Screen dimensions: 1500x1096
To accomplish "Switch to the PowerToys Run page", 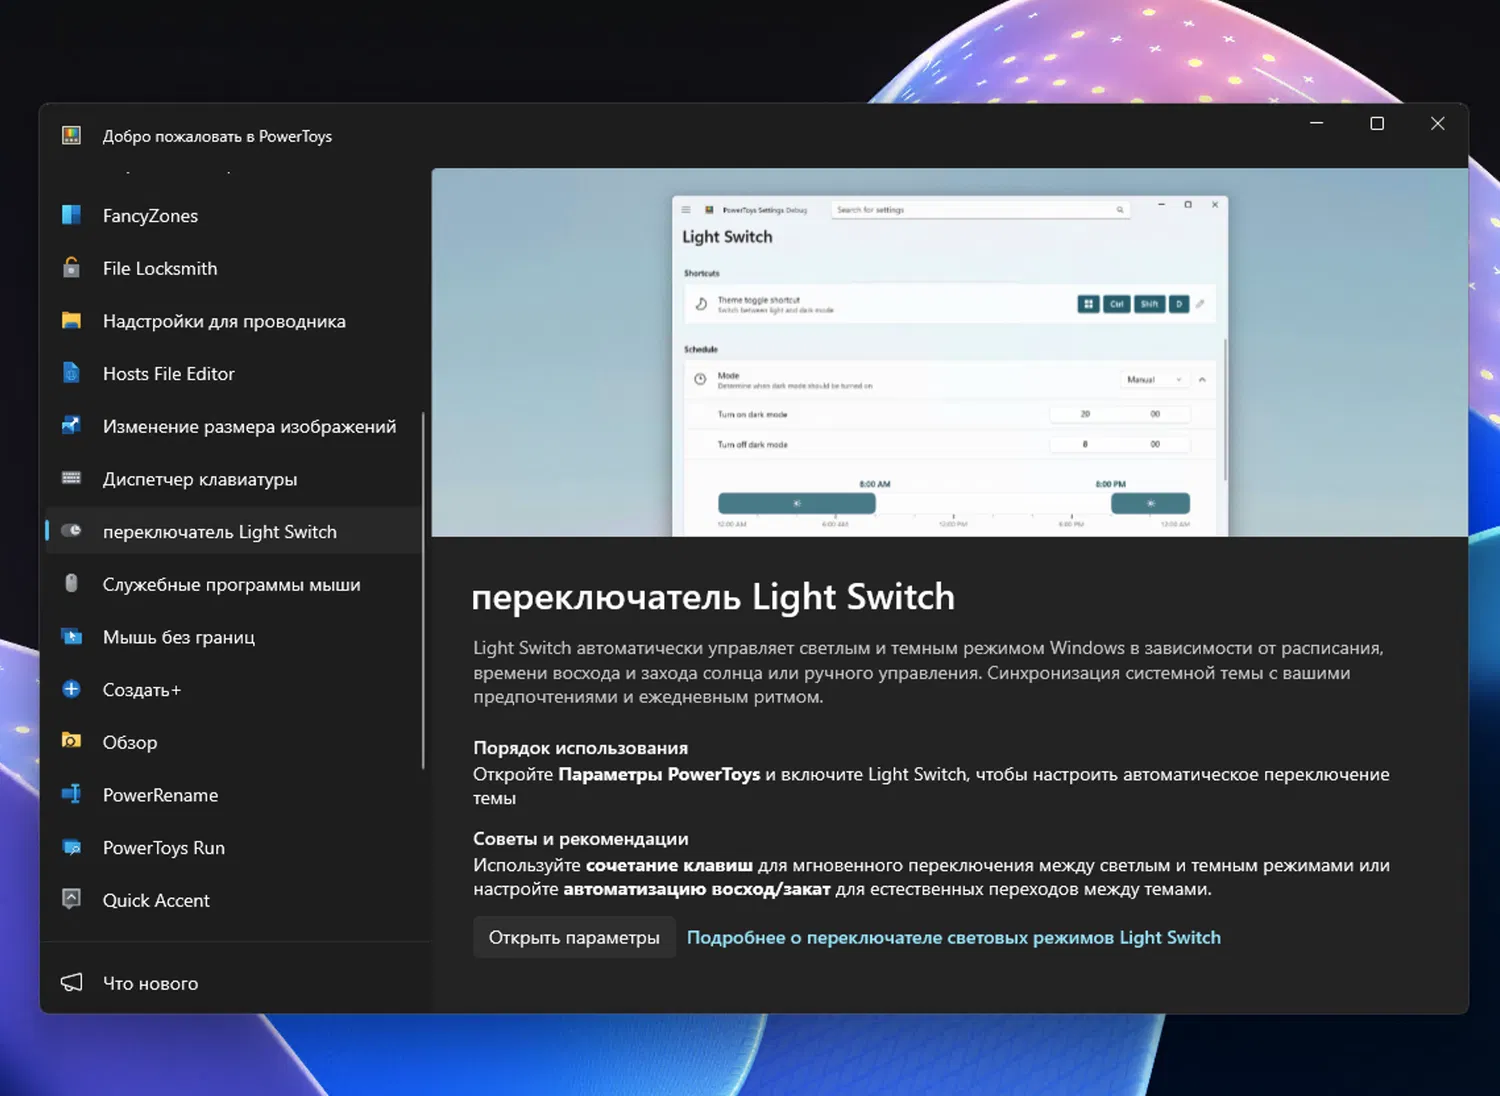I will pos(233,848).
